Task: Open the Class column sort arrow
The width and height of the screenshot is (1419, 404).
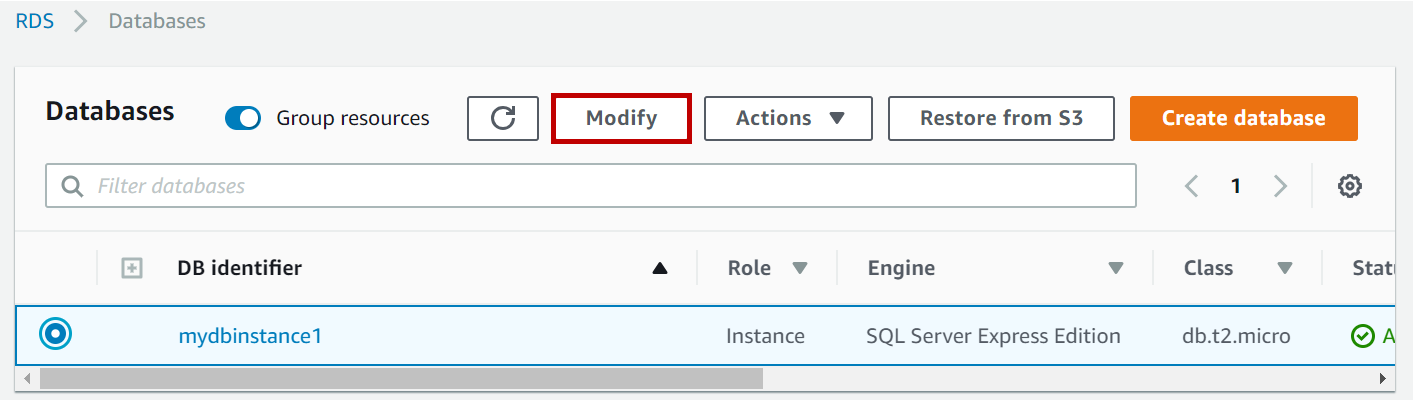Action: click(1285, 268)
